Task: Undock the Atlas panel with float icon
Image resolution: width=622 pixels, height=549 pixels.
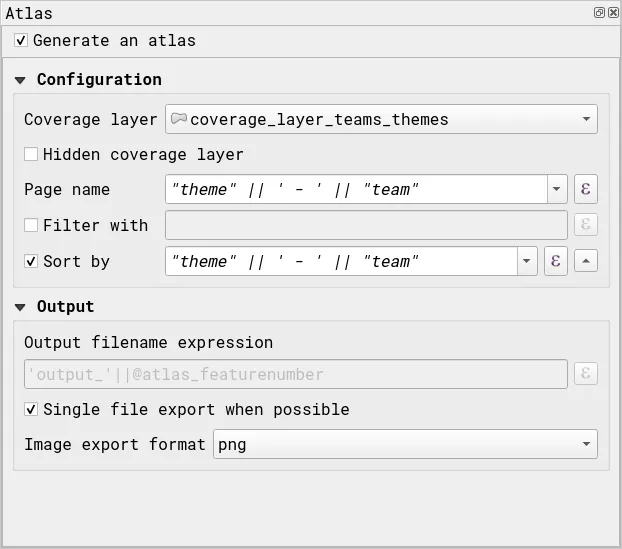Action: click(x=599, y=13)
